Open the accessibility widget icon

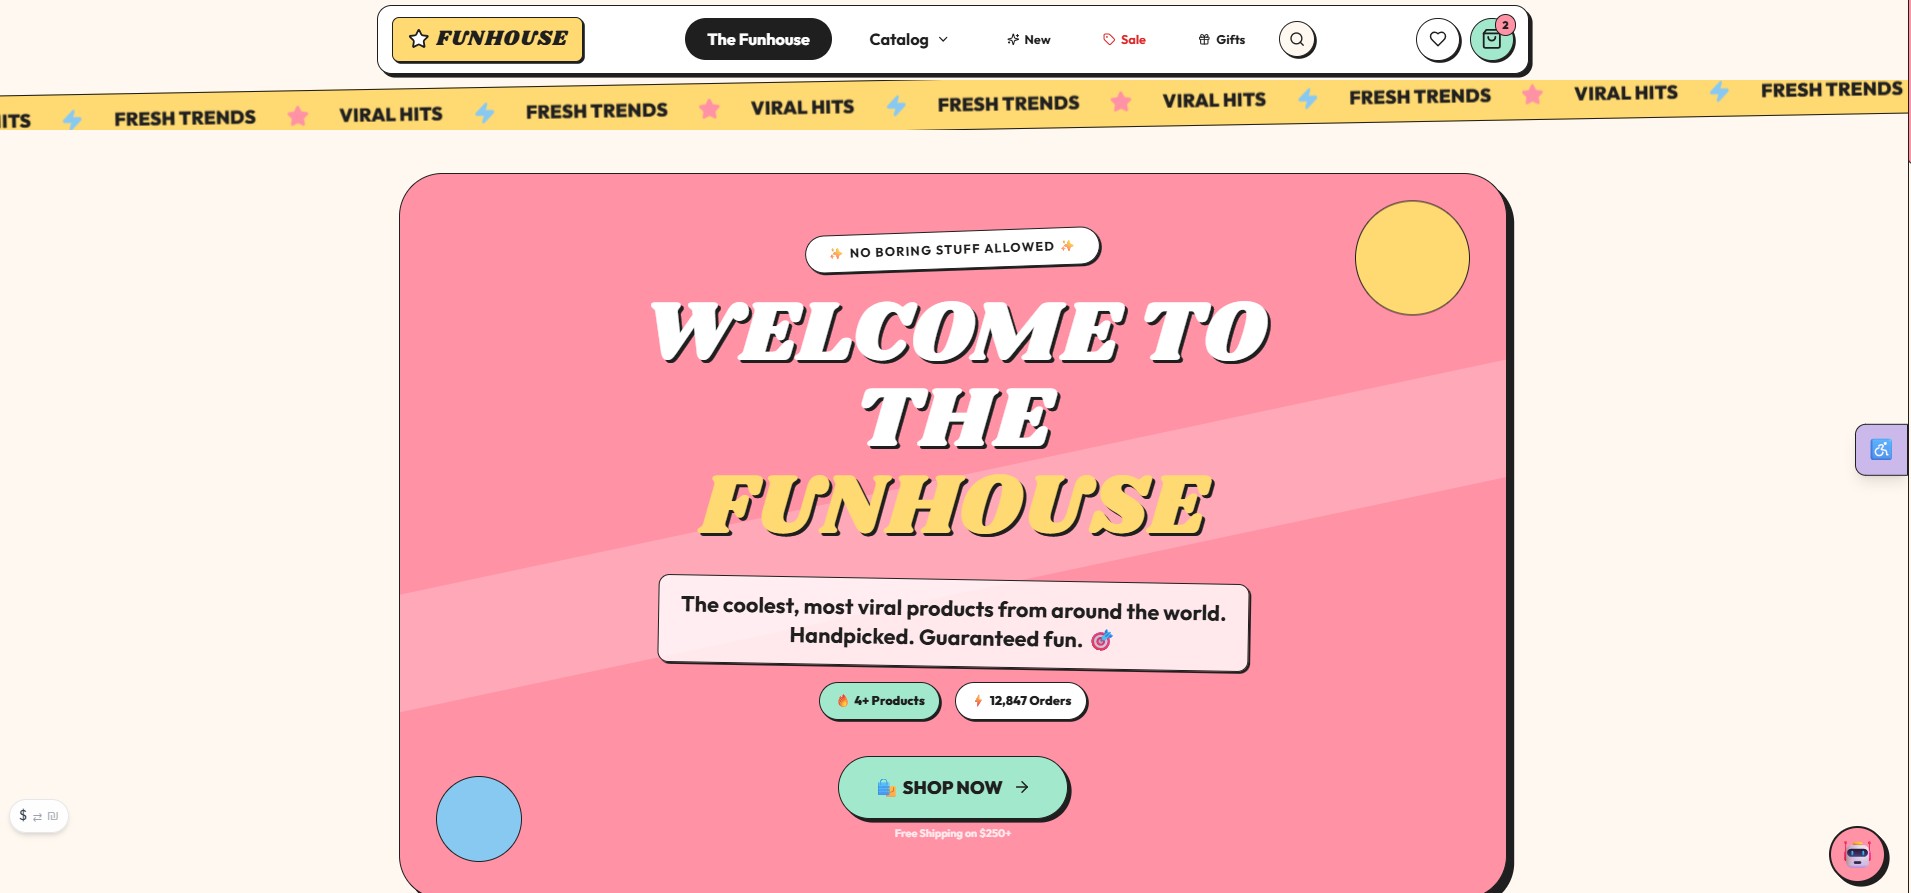[1881, 449]
